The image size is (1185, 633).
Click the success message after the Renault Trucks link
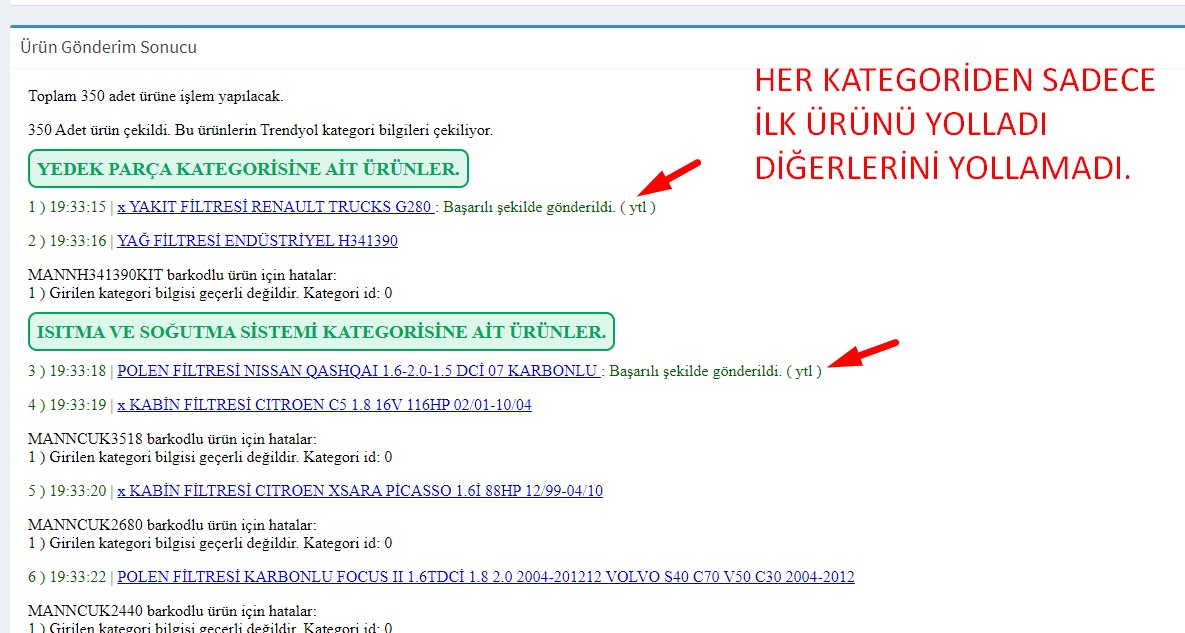pos(549,208)
